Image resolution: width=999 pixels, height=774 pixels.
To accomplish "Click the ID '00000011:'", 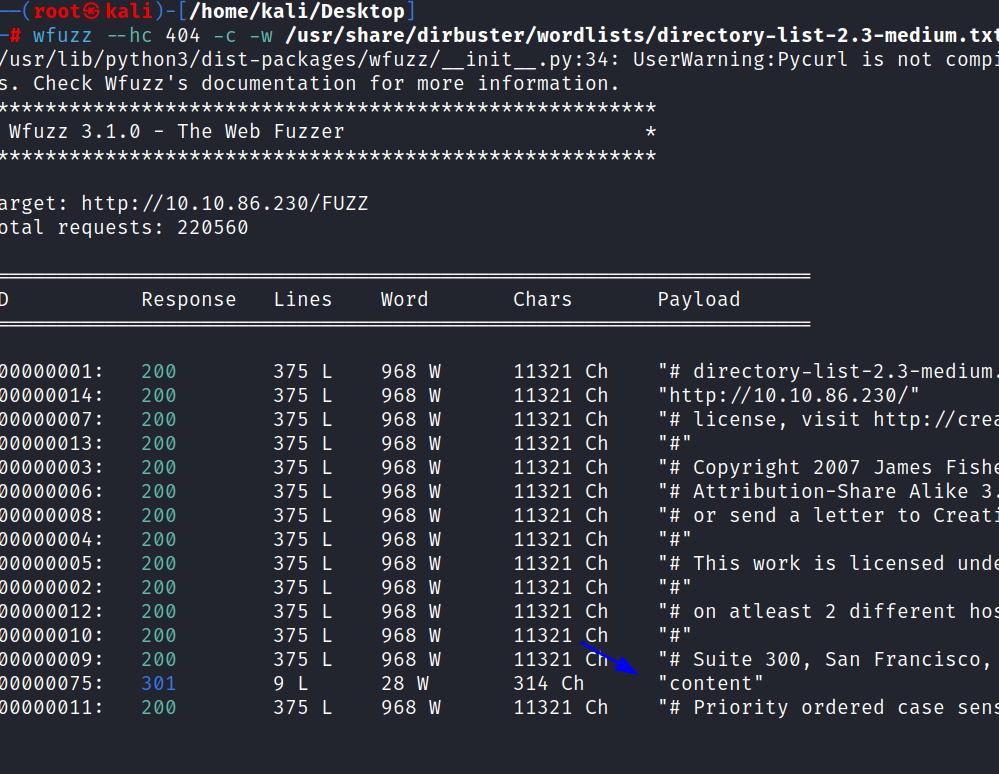I will click(x=52, y=708).
